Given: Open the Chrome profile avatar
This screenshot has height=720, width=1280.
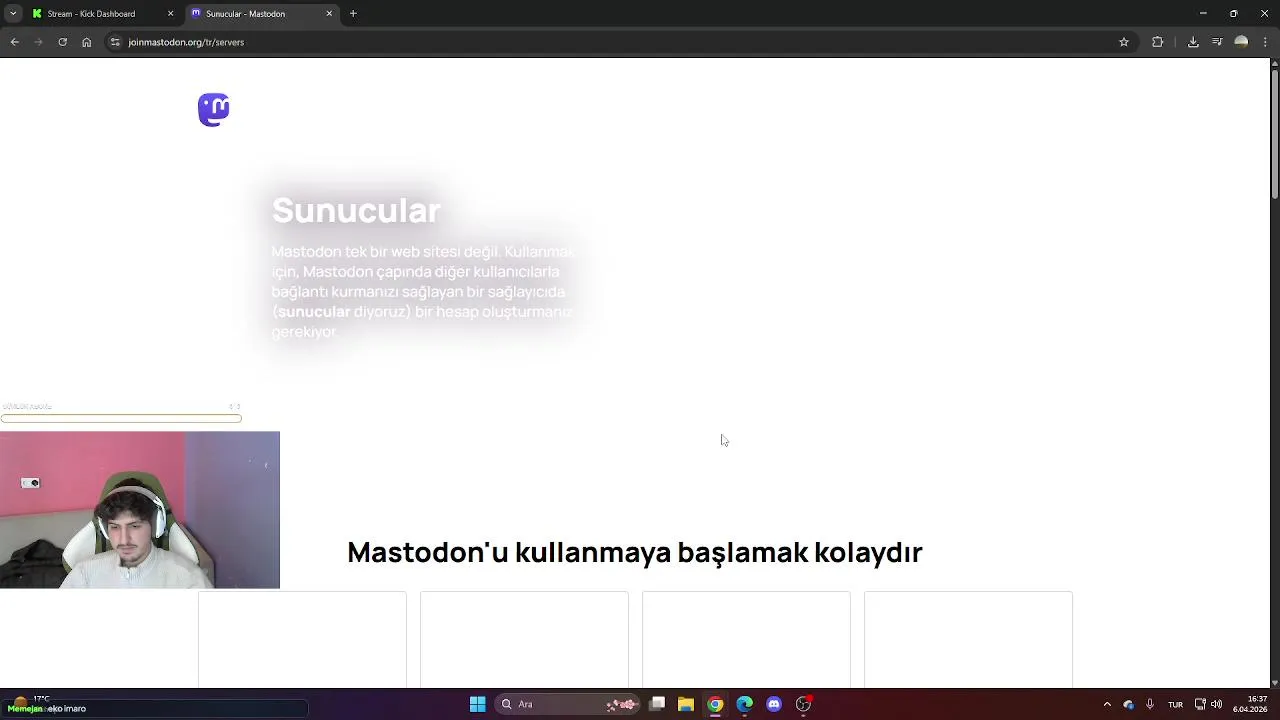Looking at the screenshot, I should (x=1241, y=42).
